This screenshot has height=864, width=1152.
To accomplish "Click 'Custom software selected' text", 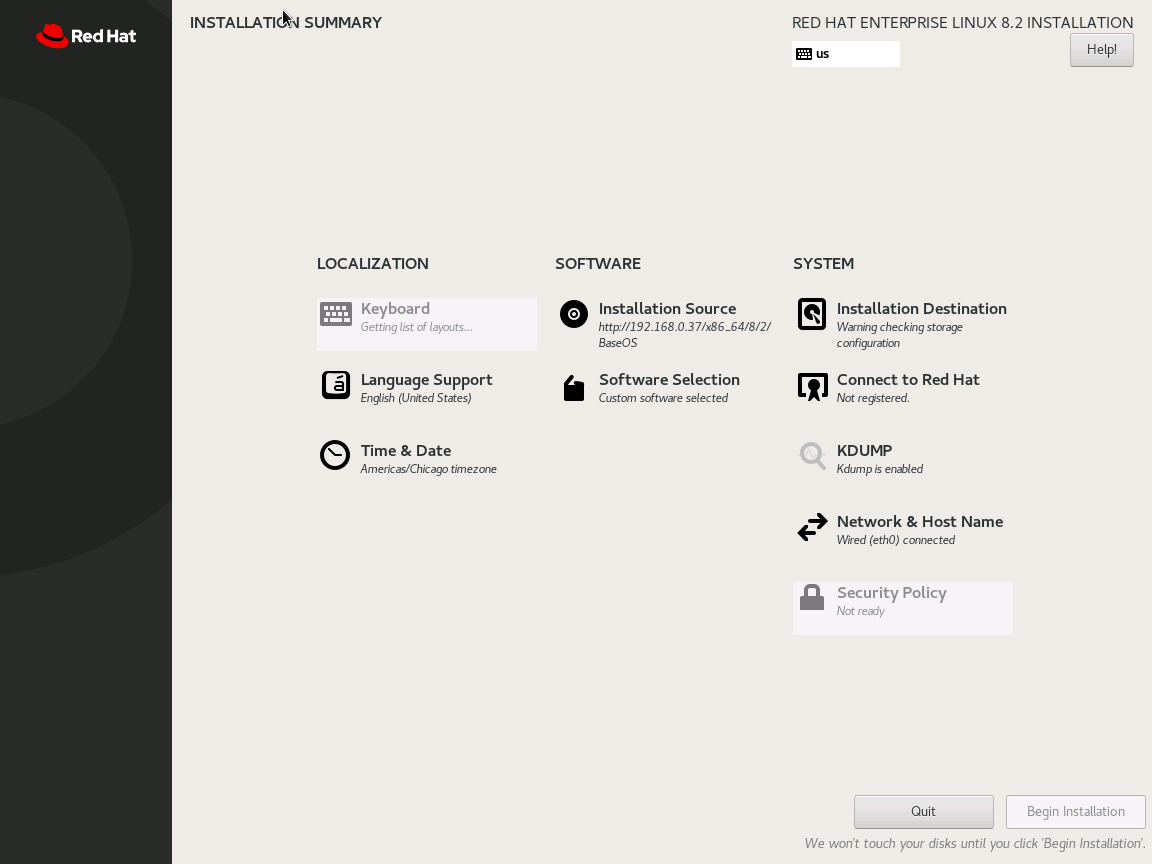I will (663, 398).
